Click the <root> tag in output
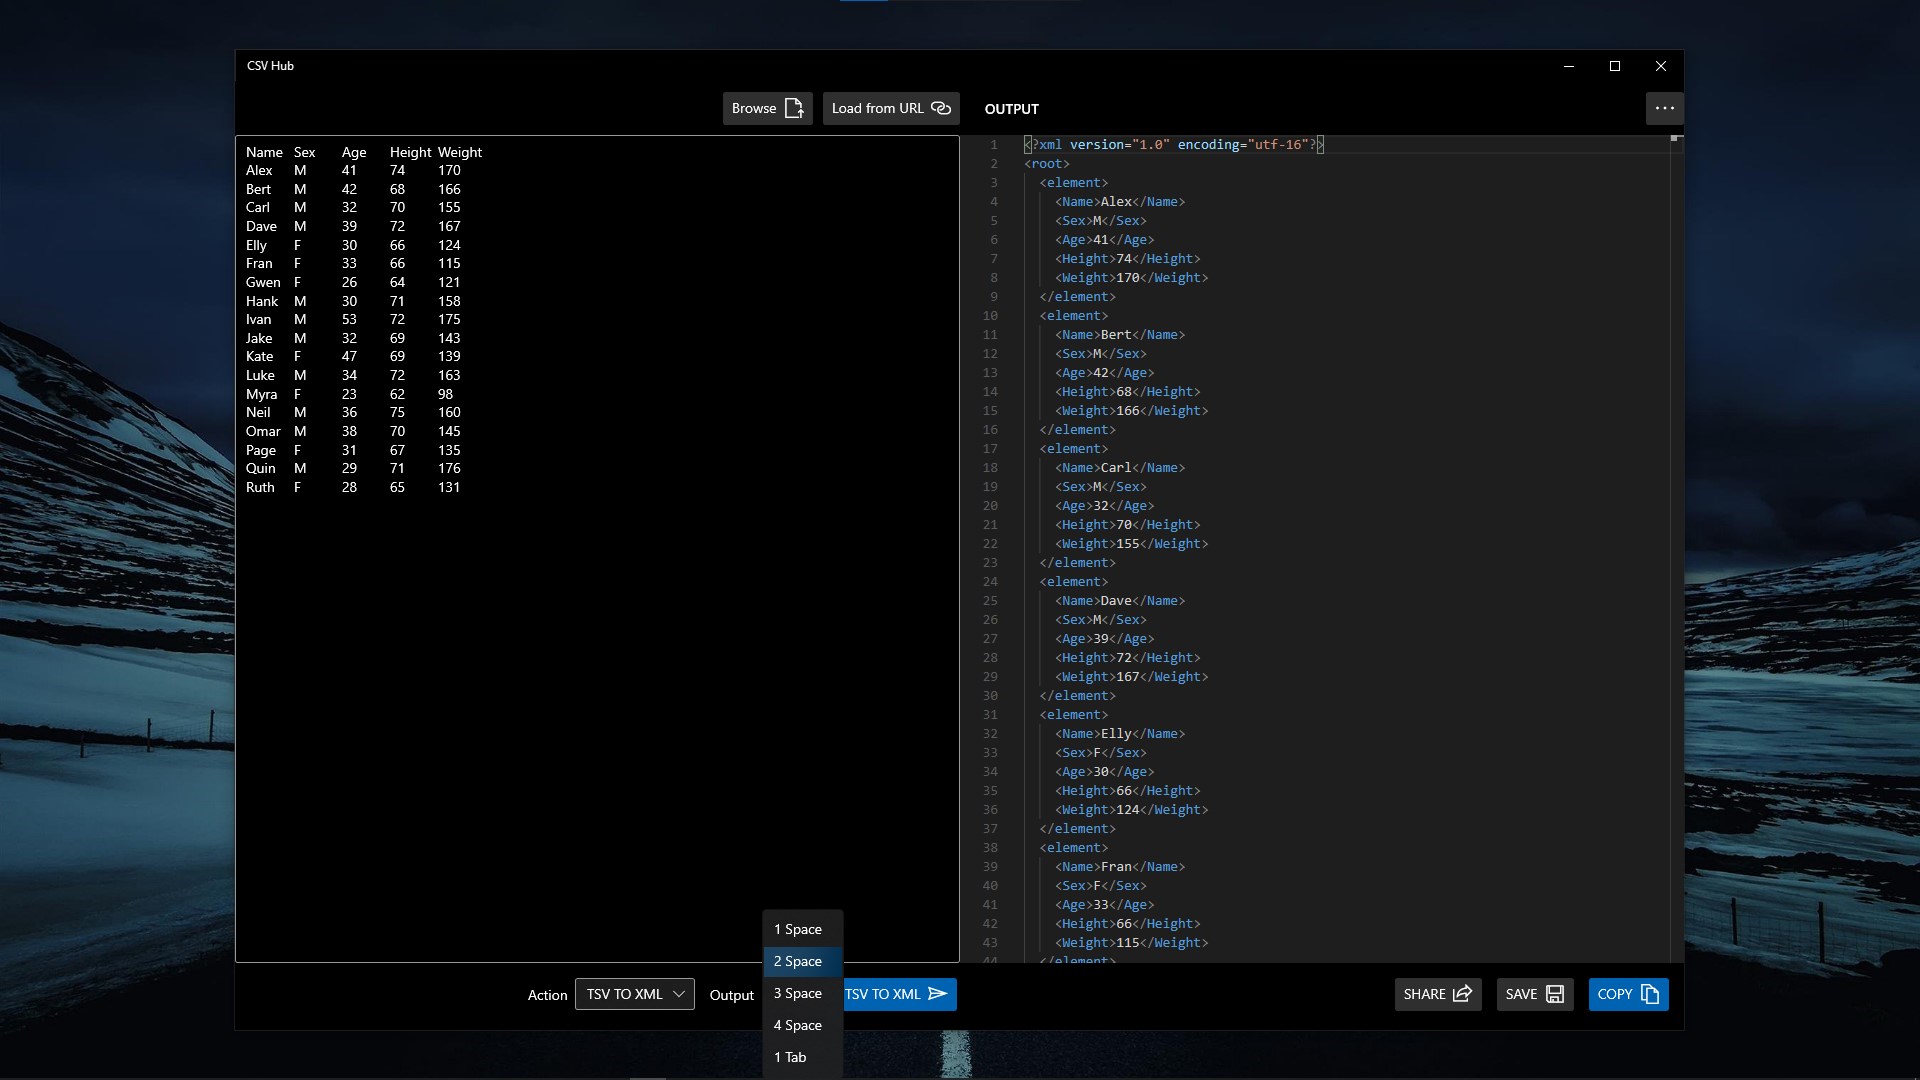This screenshot has height=1080, width=1920. coord(1047,164)
